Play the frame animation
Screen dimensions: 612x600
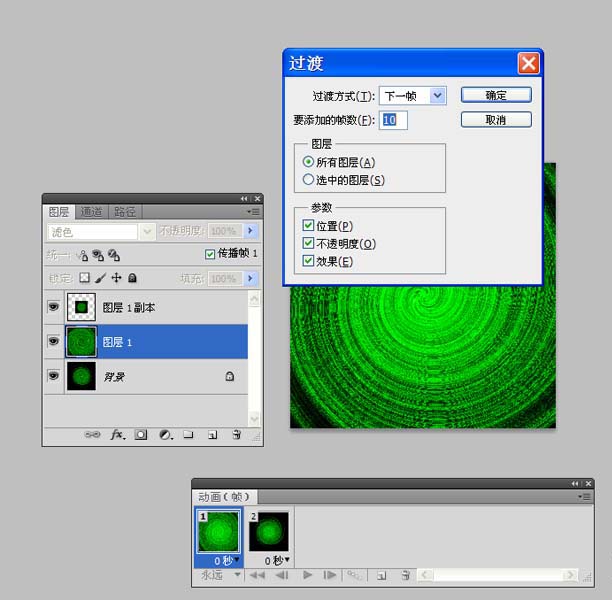coord(307,575)
